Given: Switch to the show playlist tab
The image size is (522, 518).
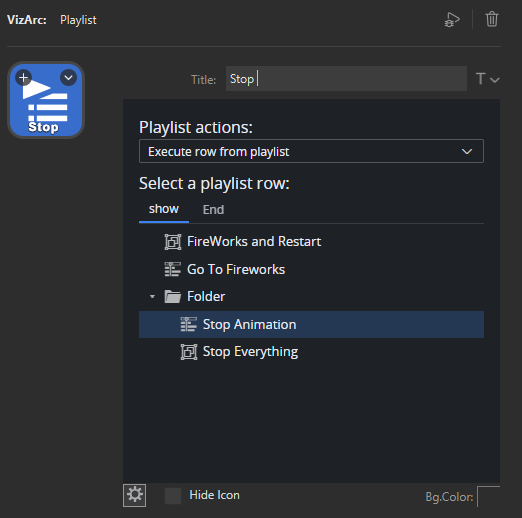Looking at the screenshot, I should 164,209.
